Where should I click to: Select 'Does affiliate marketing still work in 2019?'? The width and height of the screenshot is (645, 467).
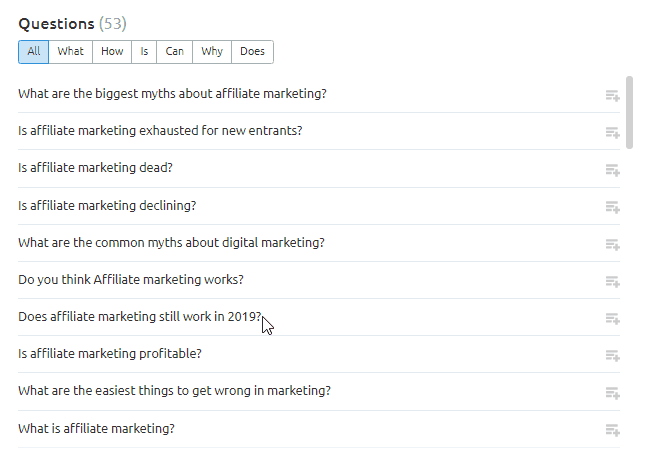(140, 317)
